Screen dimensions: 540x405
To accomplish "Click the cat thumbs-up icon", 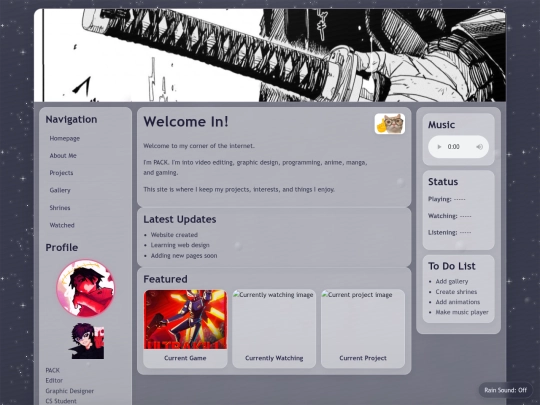I will [x=390, y=124].
